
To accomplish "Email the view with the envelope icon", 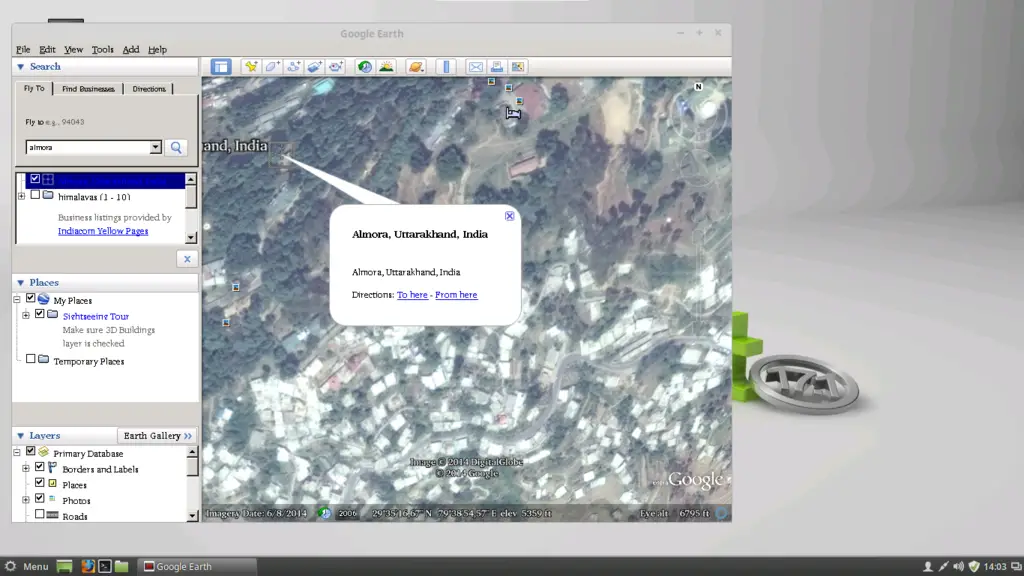I will (475, 67).
